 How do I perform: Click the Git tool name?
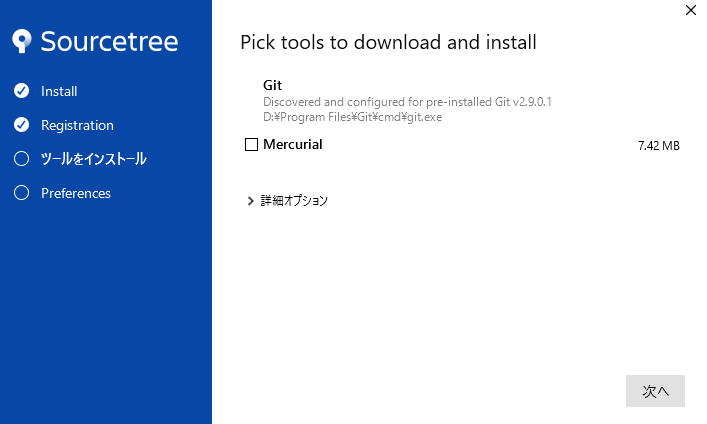(x=272, y=85)
